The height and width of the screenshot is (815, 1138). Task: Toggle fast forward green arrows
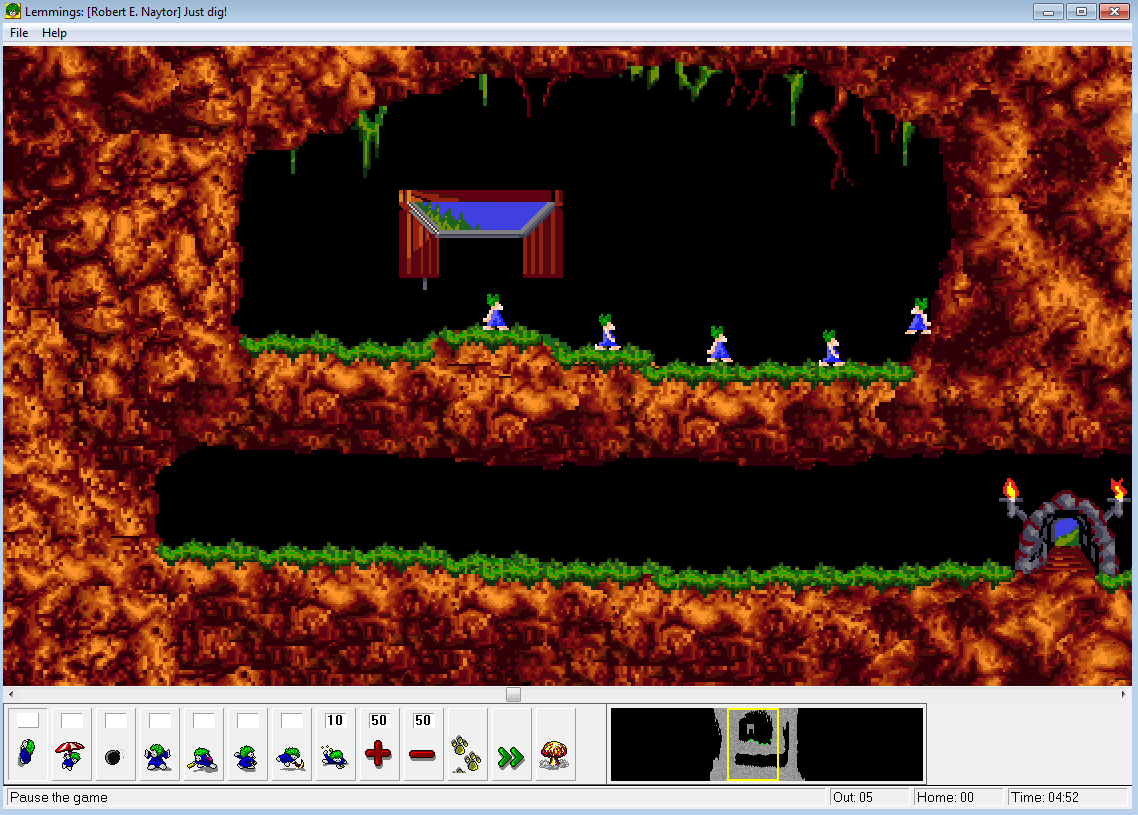point(511,745)
